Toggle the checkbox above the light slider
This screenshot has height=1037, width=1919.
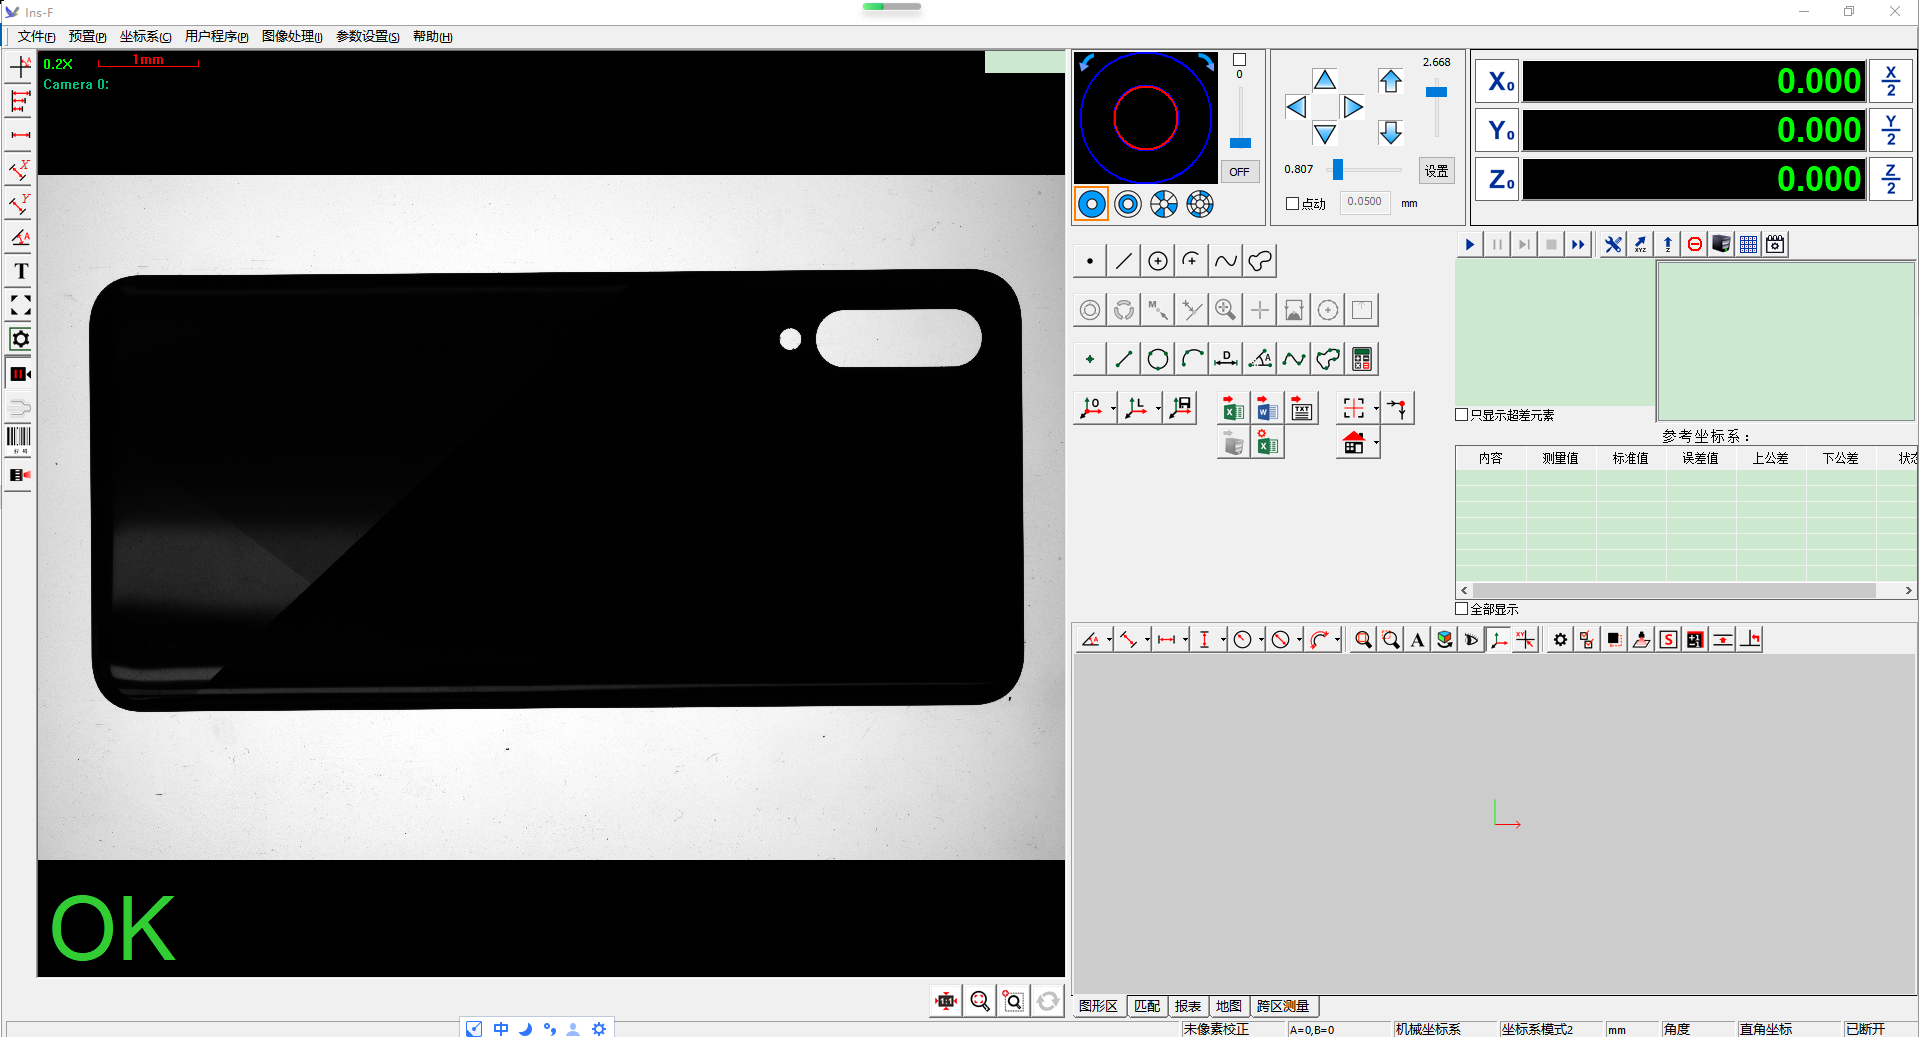tap(1240, 60)
